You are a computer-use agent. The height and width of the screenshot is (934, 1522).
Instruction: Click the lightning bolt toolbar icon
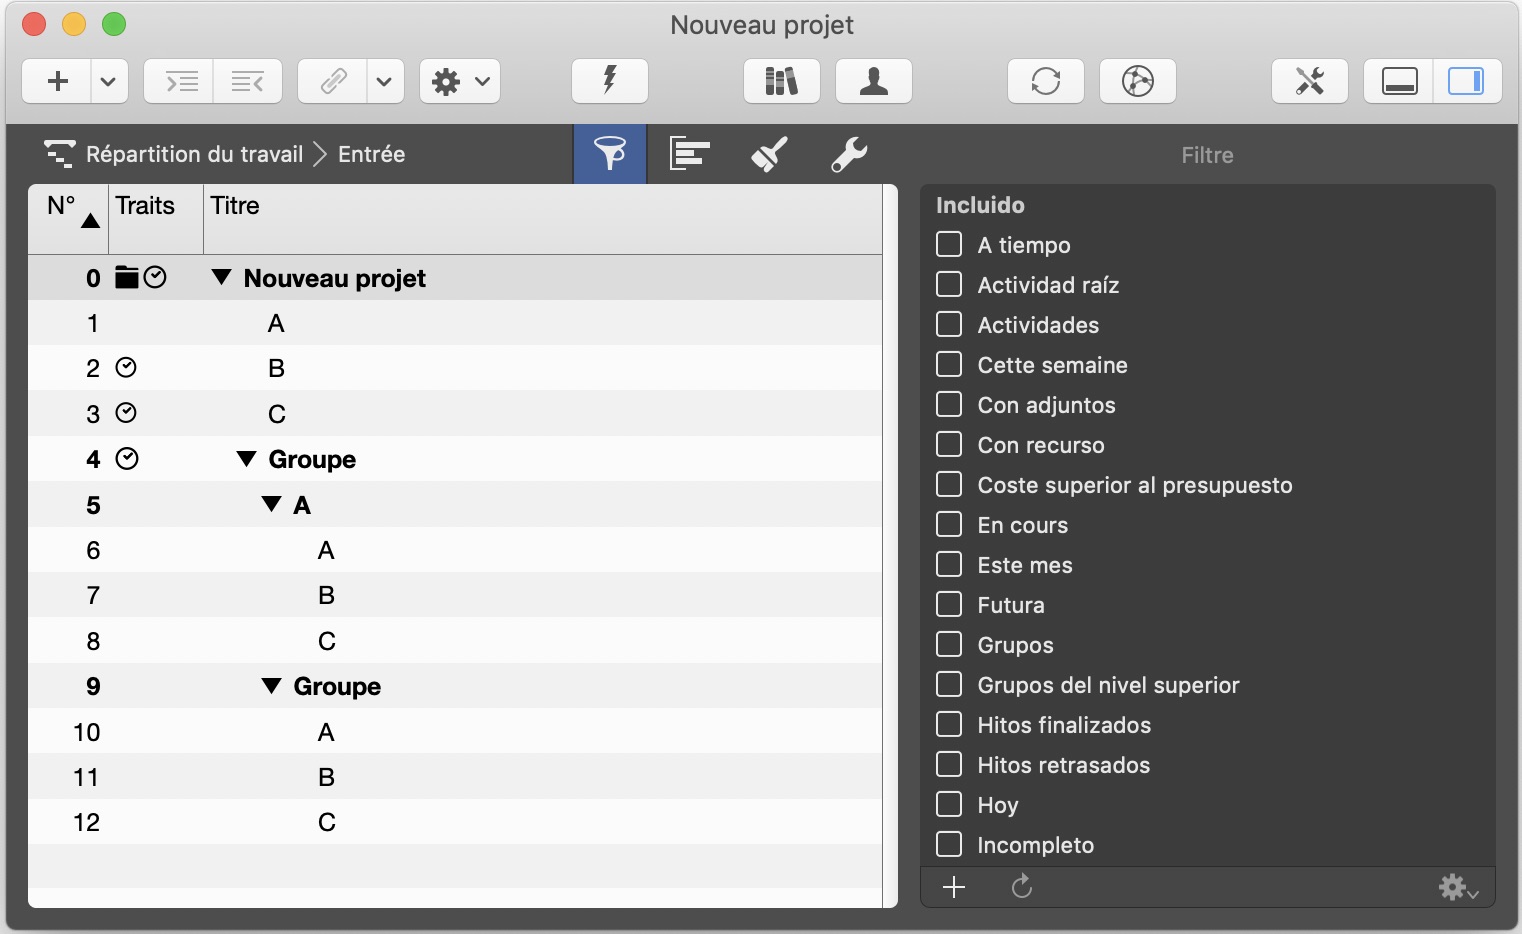click(609, 81)
